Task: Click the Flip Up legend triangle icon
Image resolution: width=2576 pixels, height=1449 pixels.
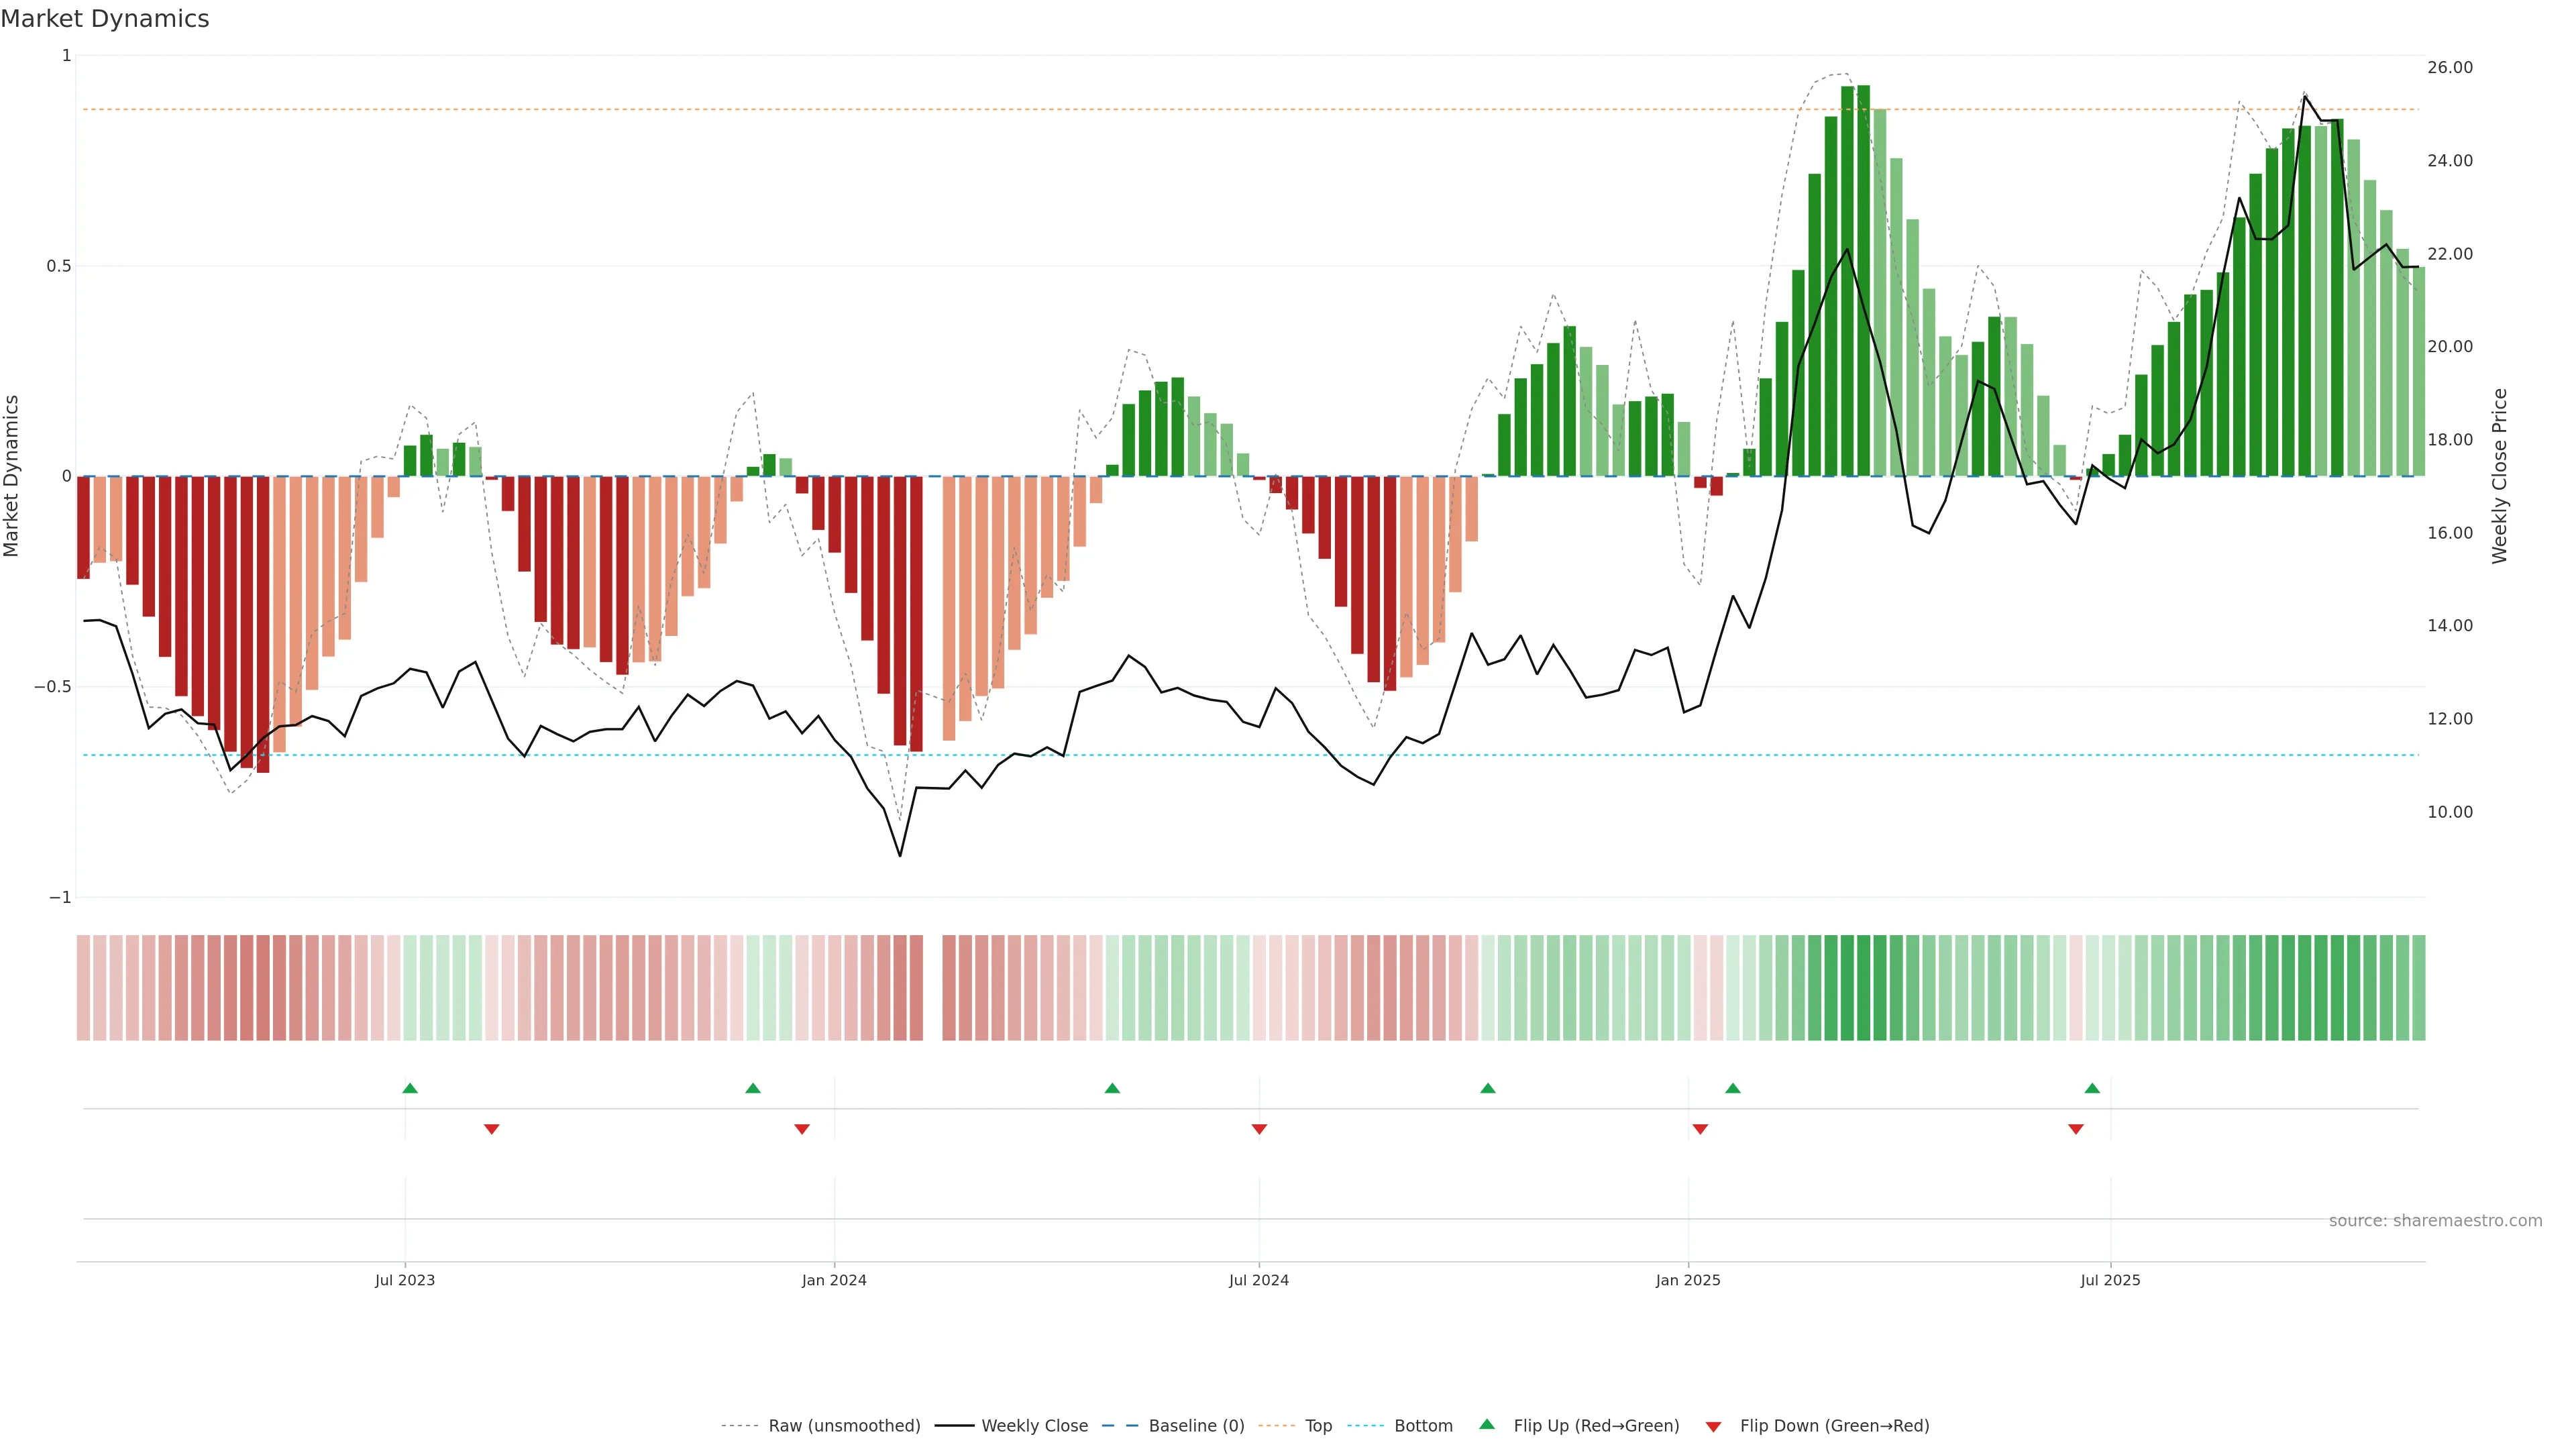Action: coord(1487,1424)
